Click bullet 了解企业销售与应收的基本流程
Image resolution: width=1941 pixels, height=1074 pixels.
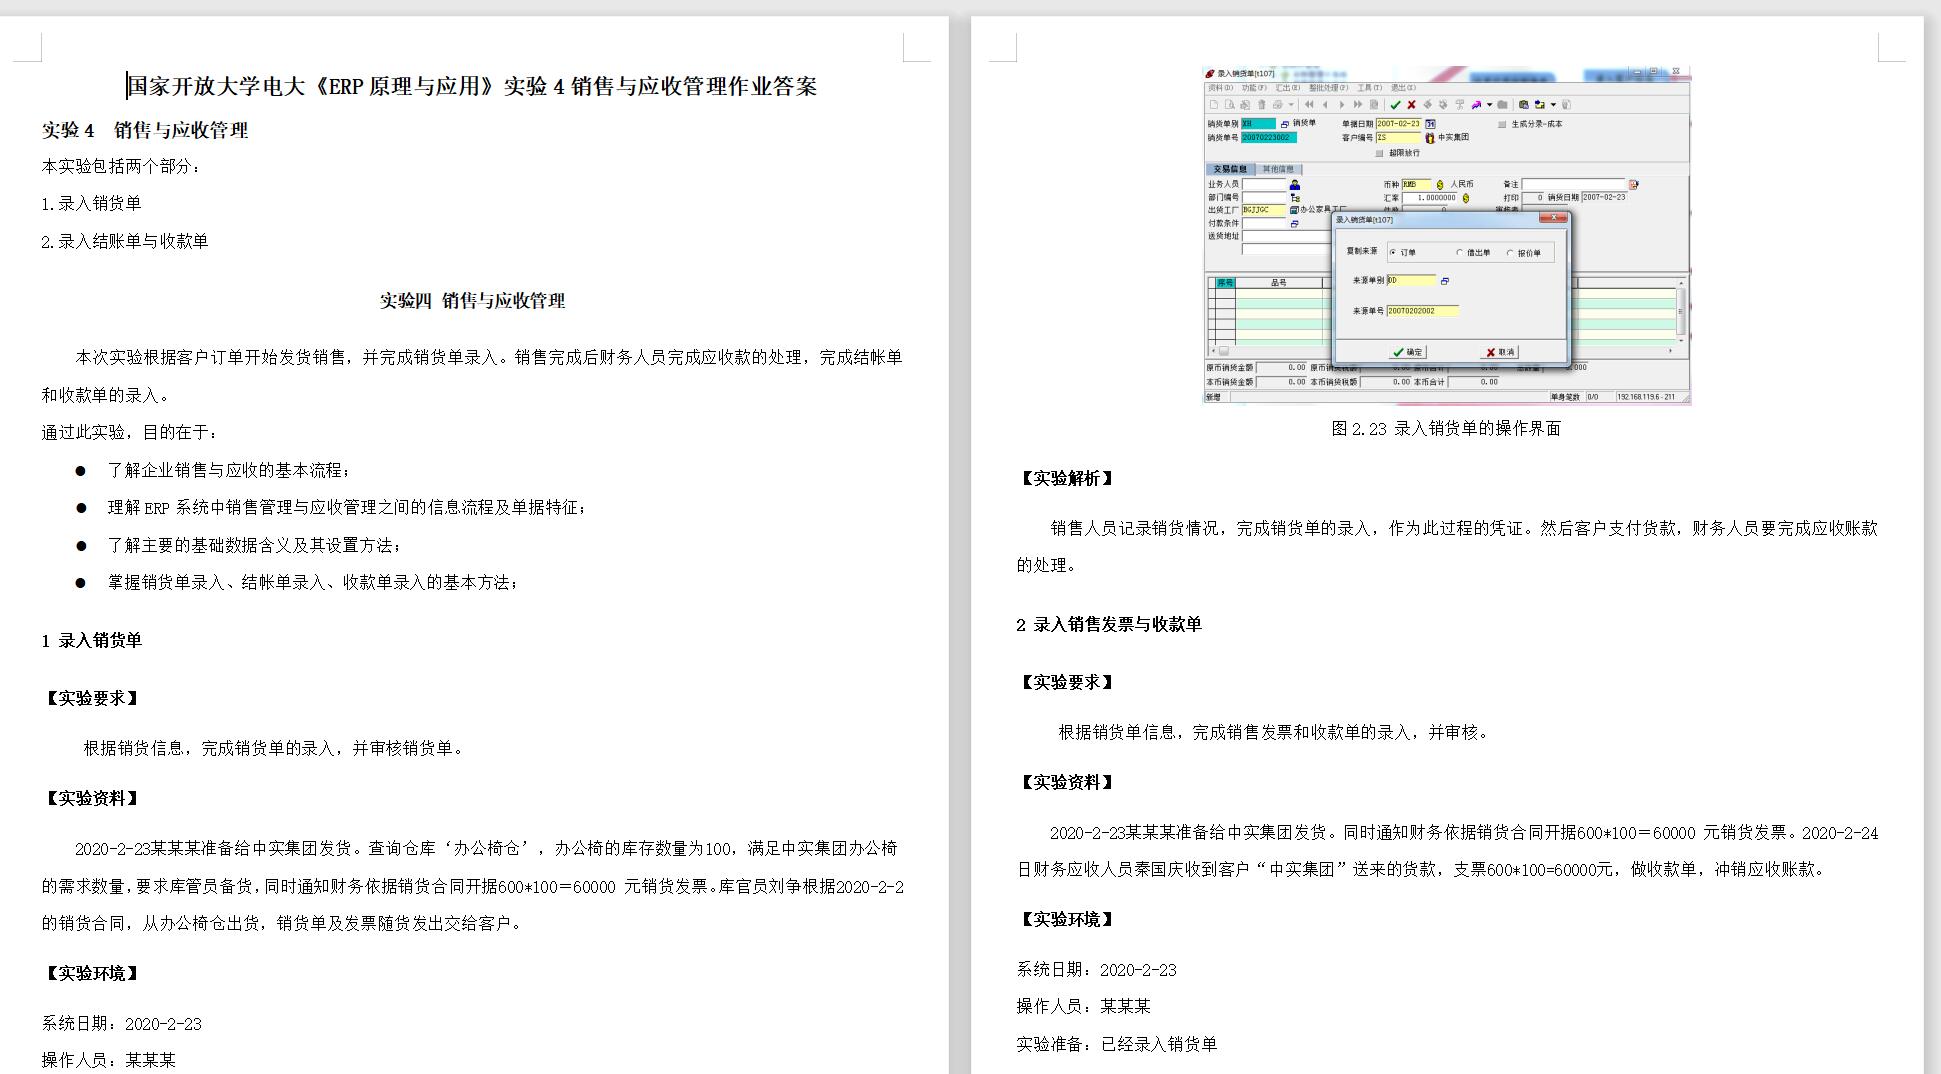(229, 470)
